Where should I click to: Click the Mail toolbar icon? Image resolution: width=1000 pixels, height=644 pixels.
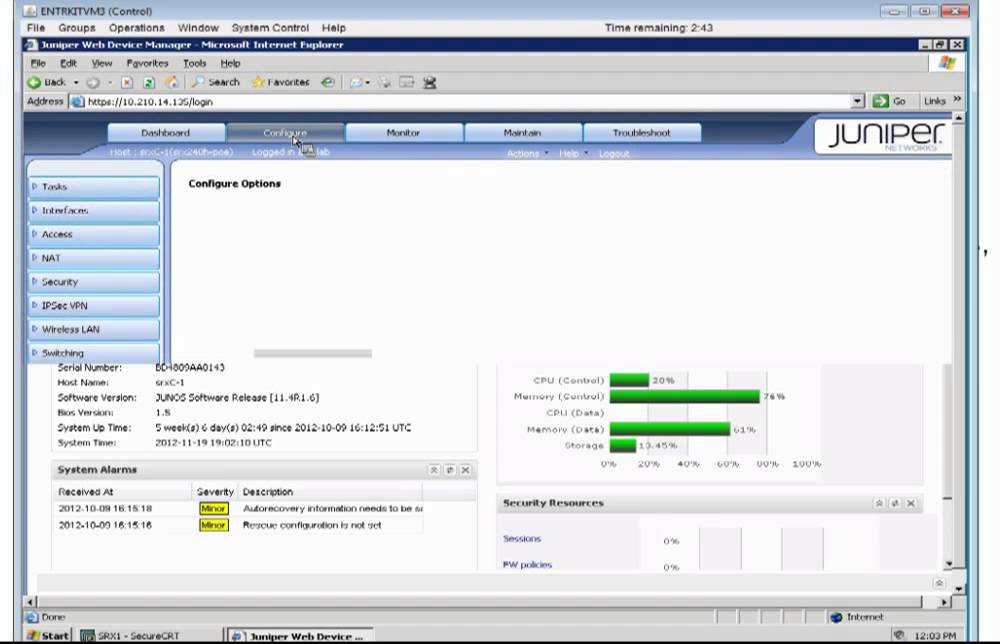pos(356,82)
